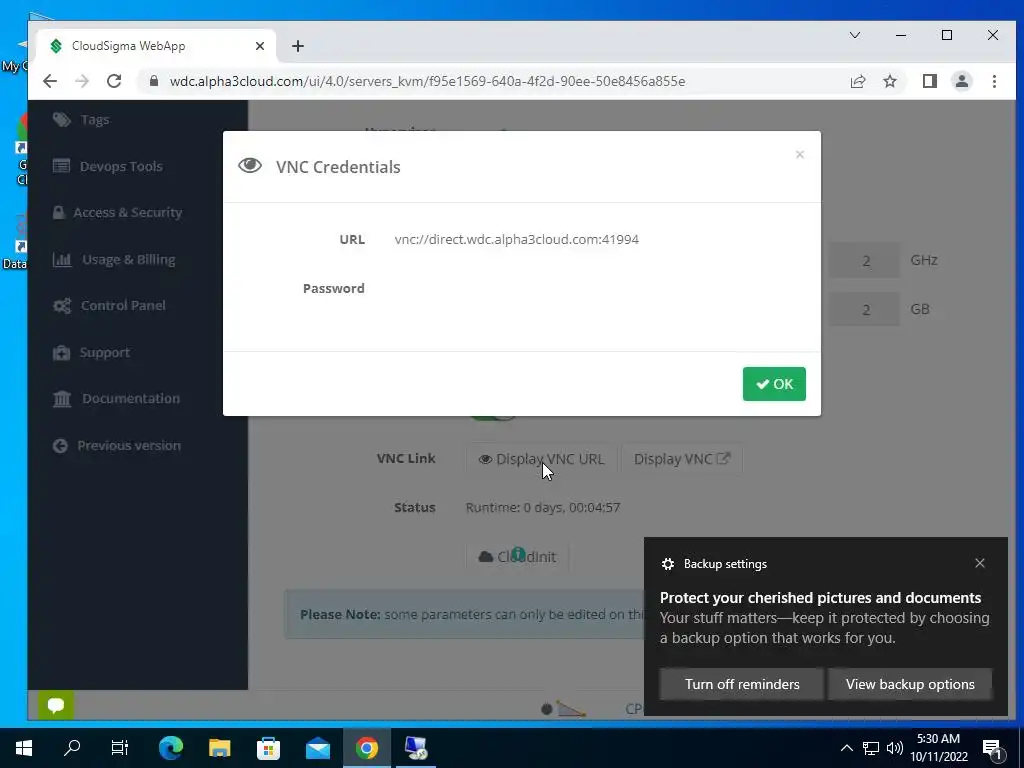Click the Chrome taskbar icon
This screenshot has width=1024, height=768.
tap(366, 748)
